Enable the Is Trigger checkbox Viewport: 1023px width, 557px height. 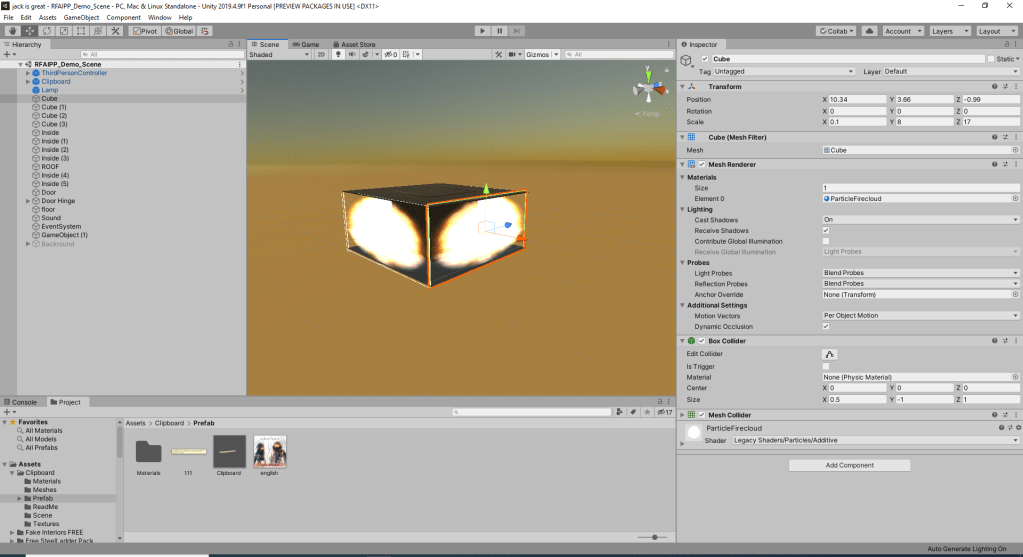point(826,366)
